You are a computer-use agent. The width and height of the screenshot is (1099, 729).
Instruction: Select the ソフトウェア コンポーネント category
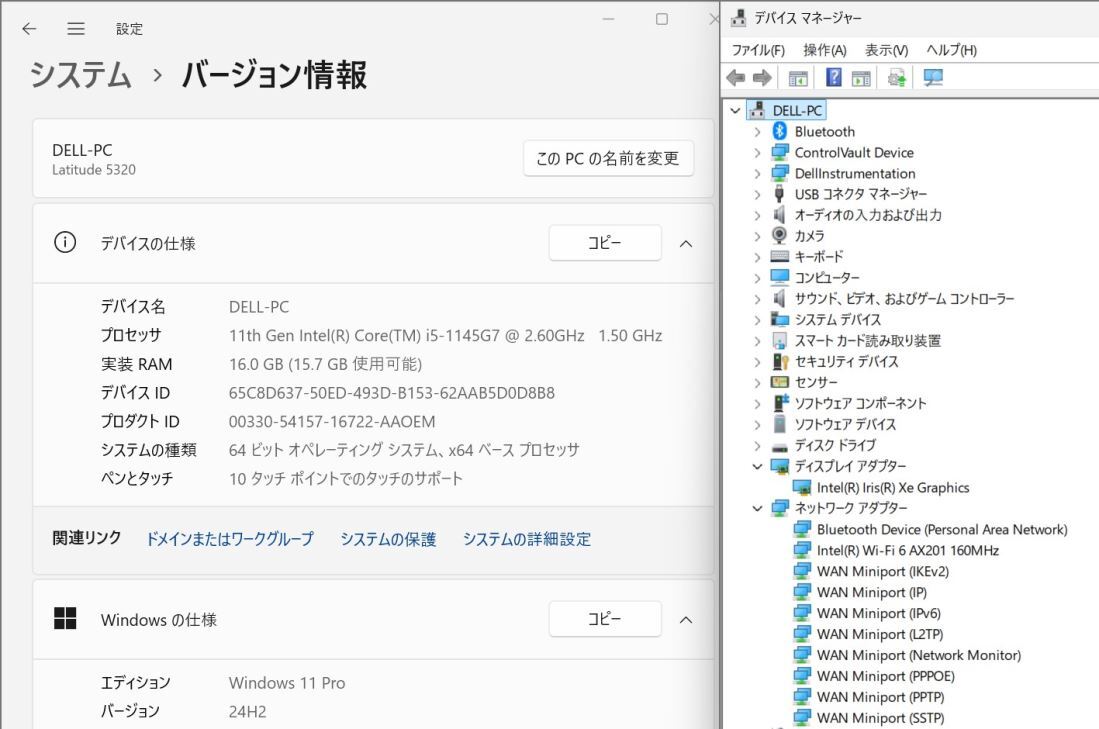tap(860, 403)
